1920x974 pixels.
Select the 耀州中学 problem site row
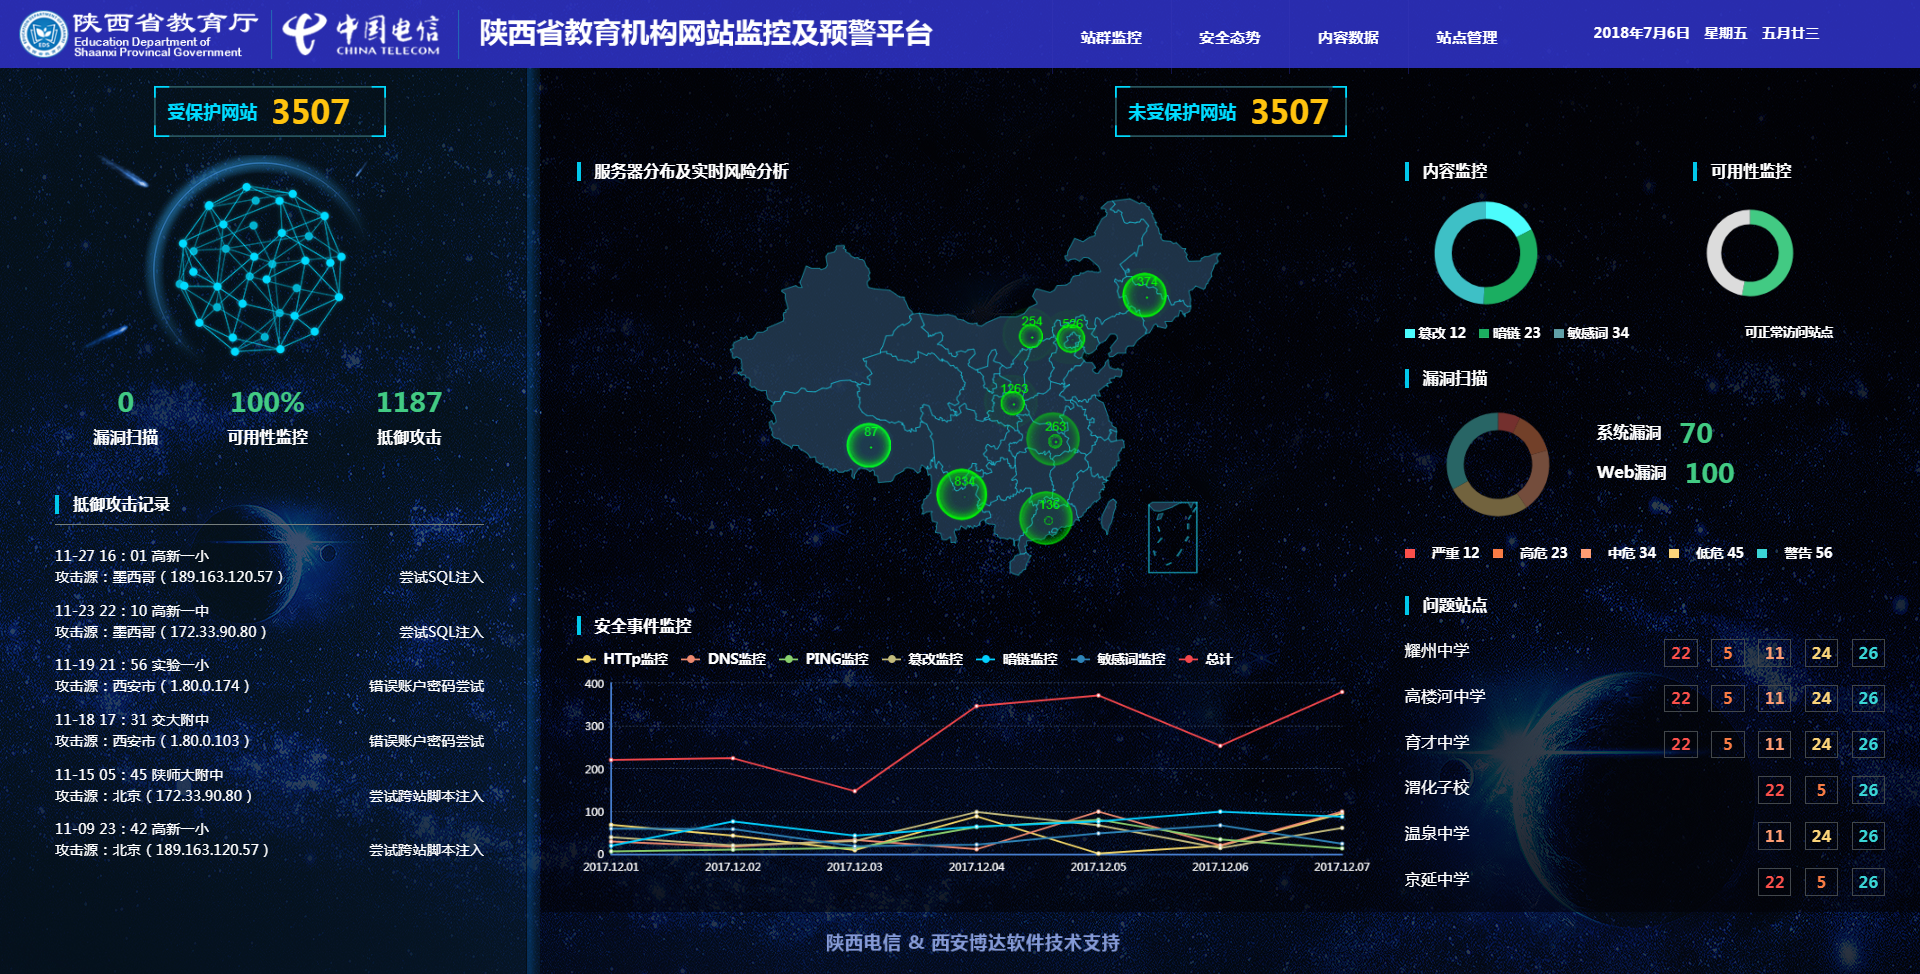pyautogui.click(x=1436, y=651)
